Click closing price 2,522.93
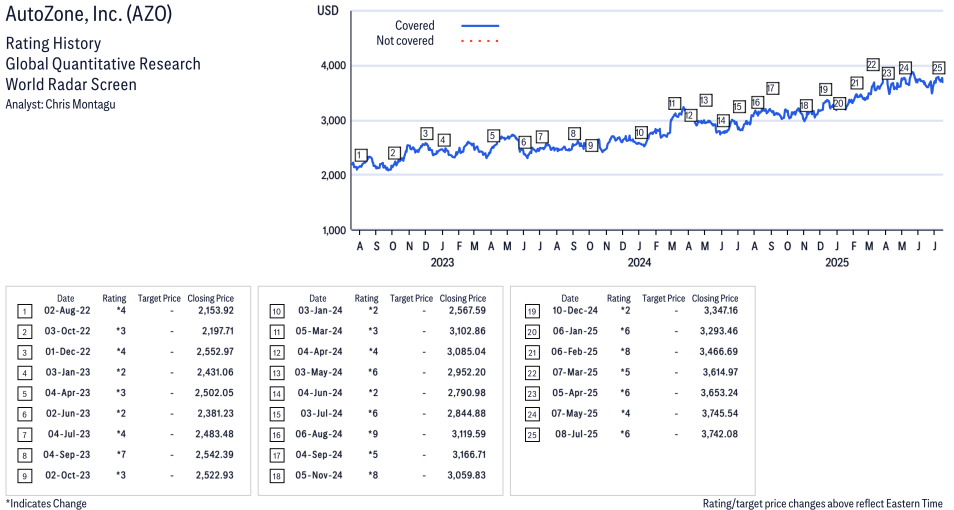The image size is (954, 510). tap(215, 475)
